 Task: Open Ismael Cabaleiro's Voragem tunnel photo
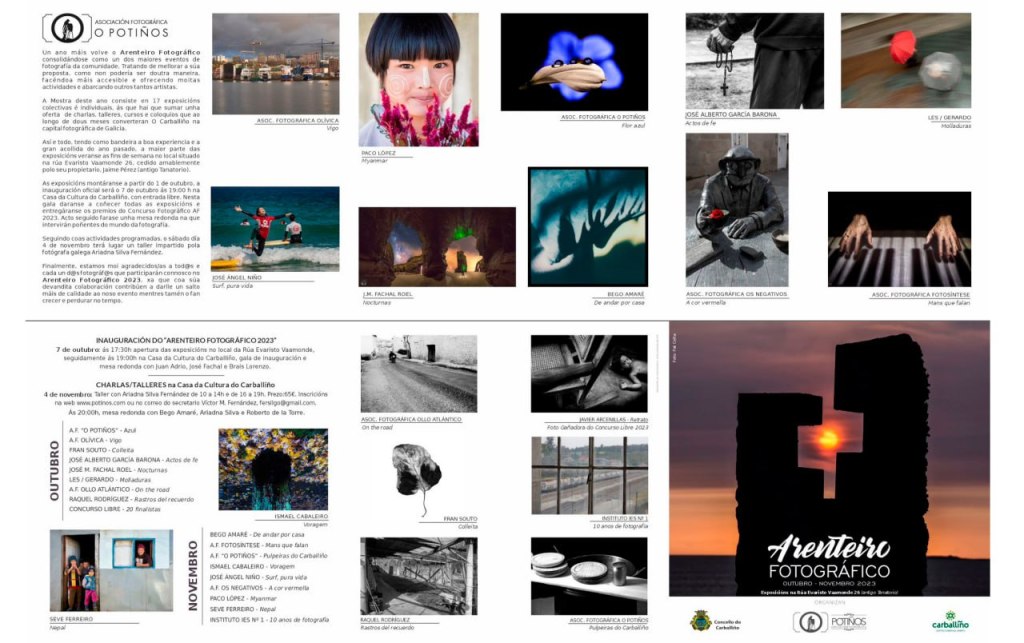(272, 469)
